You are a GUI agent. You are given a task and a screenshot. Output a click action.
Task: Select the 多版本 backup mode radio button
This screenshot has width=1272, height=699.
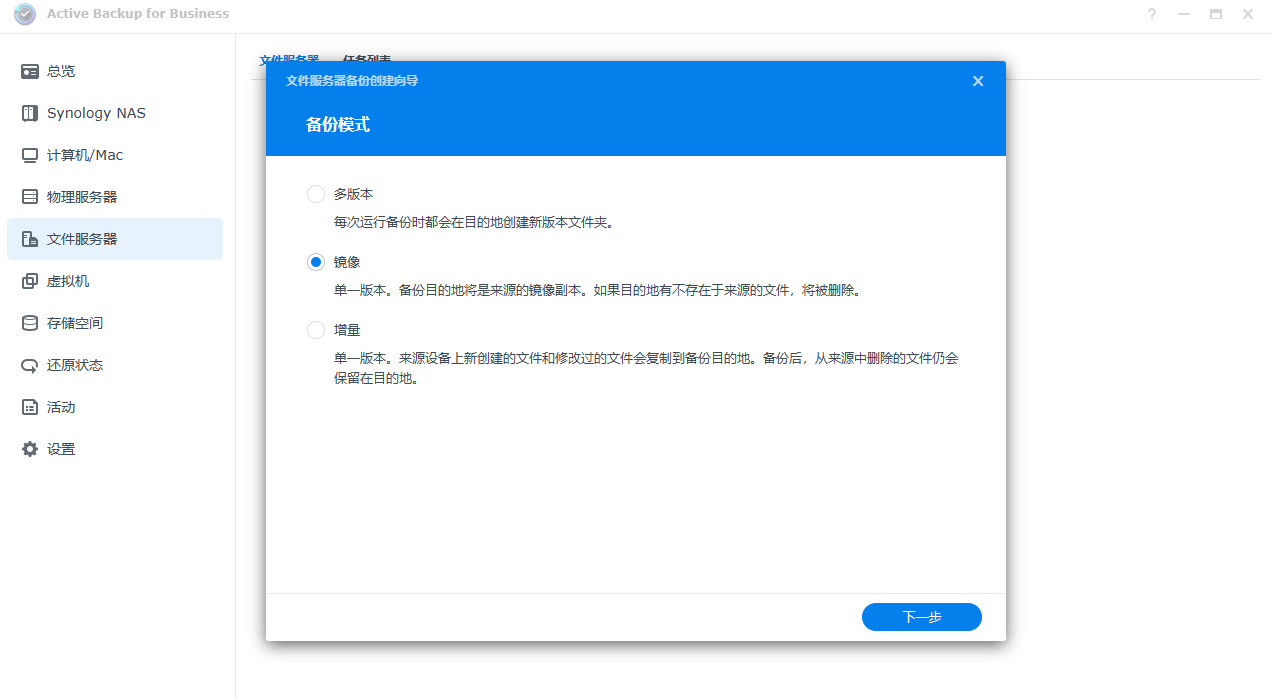pos(316,194)
